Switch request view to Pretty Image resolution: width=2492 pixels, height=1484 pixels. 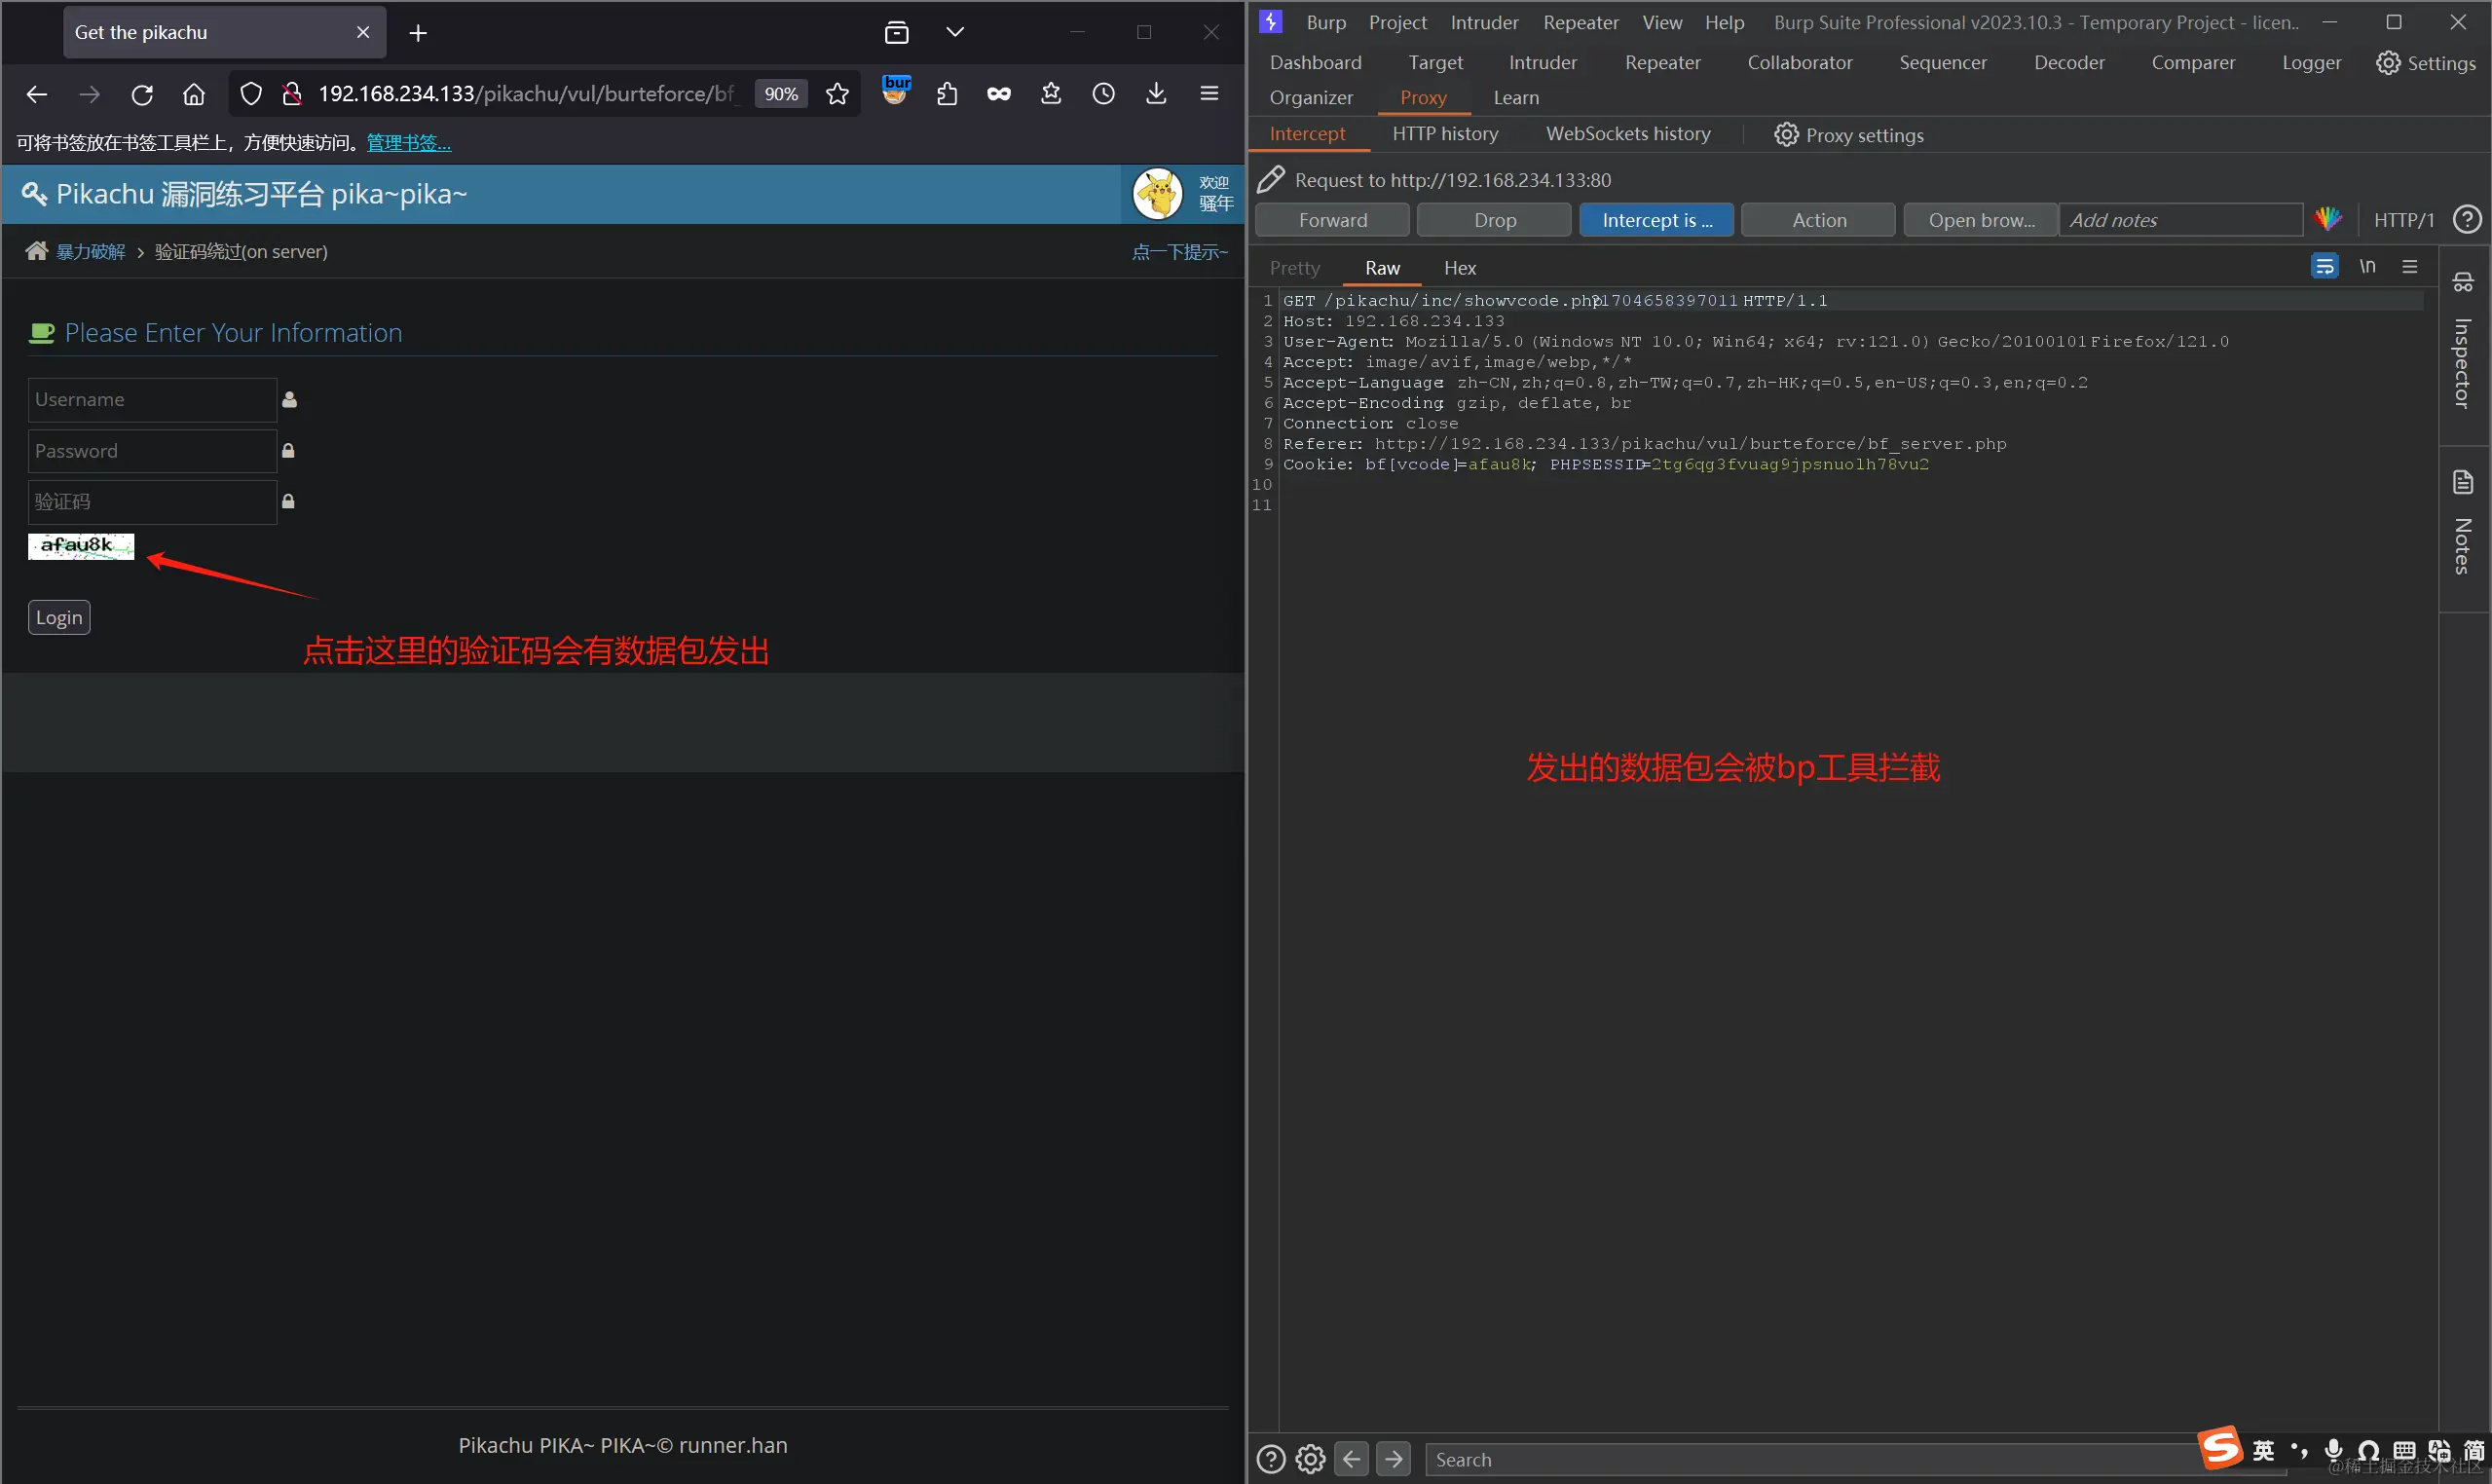pyautogui.click(x=1294, y=268)
